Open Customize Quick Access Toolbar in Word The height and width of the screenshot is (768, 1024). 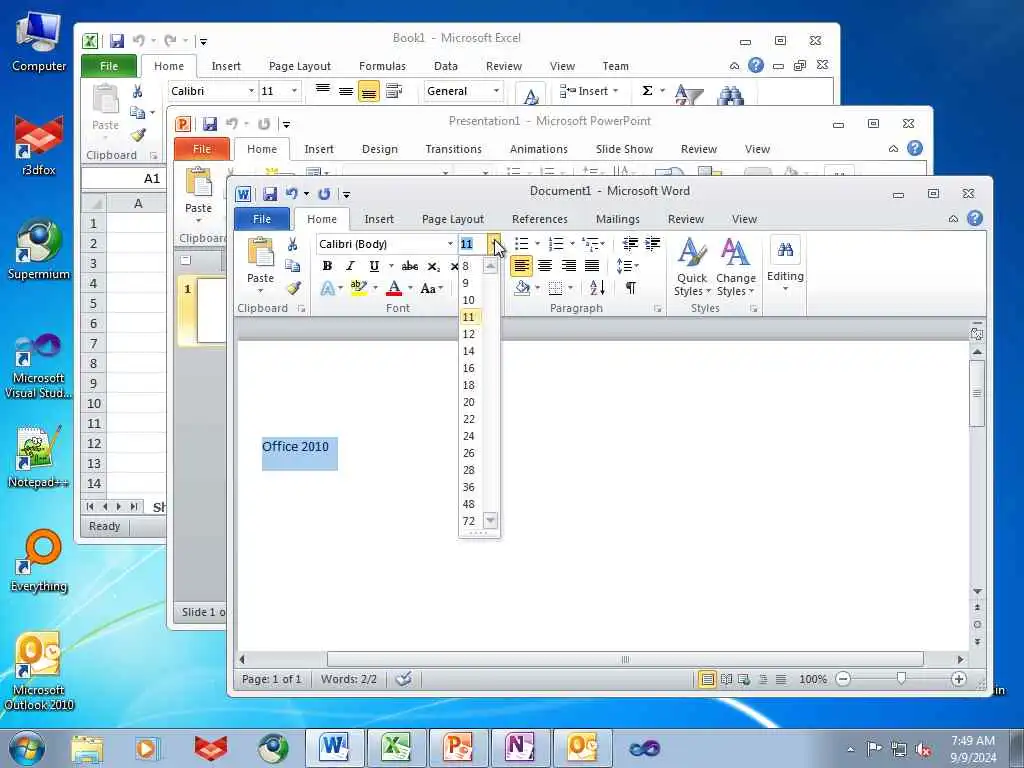[x=346, y=194]
